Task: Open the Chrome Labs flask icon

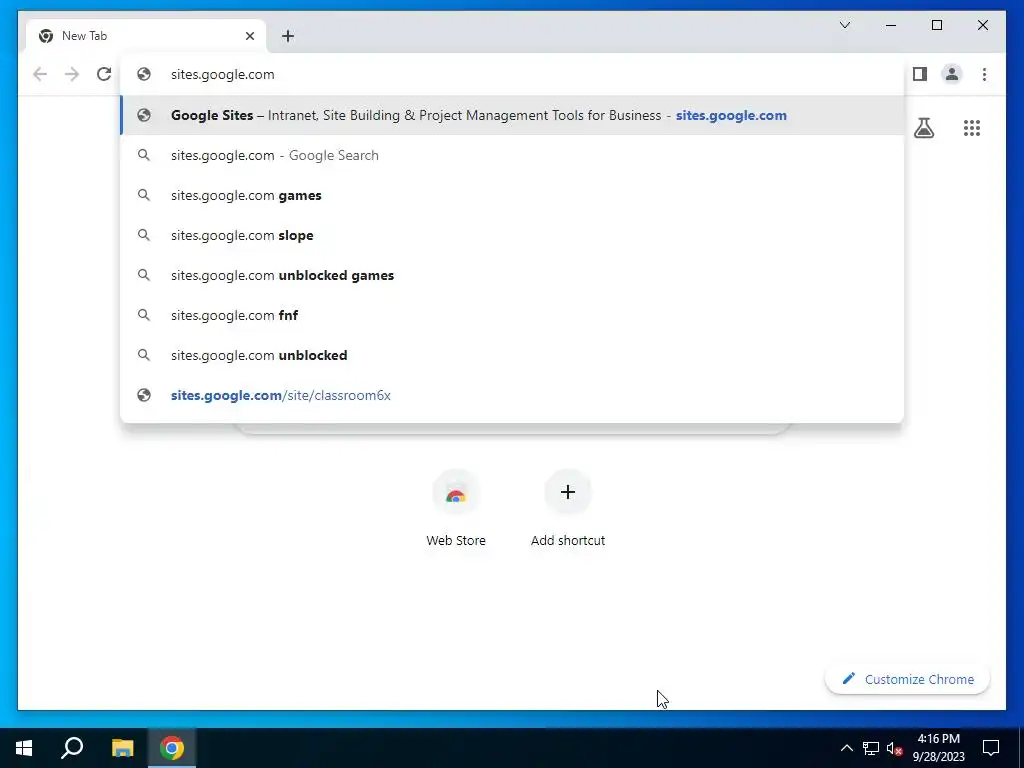Action: point(923,128)
